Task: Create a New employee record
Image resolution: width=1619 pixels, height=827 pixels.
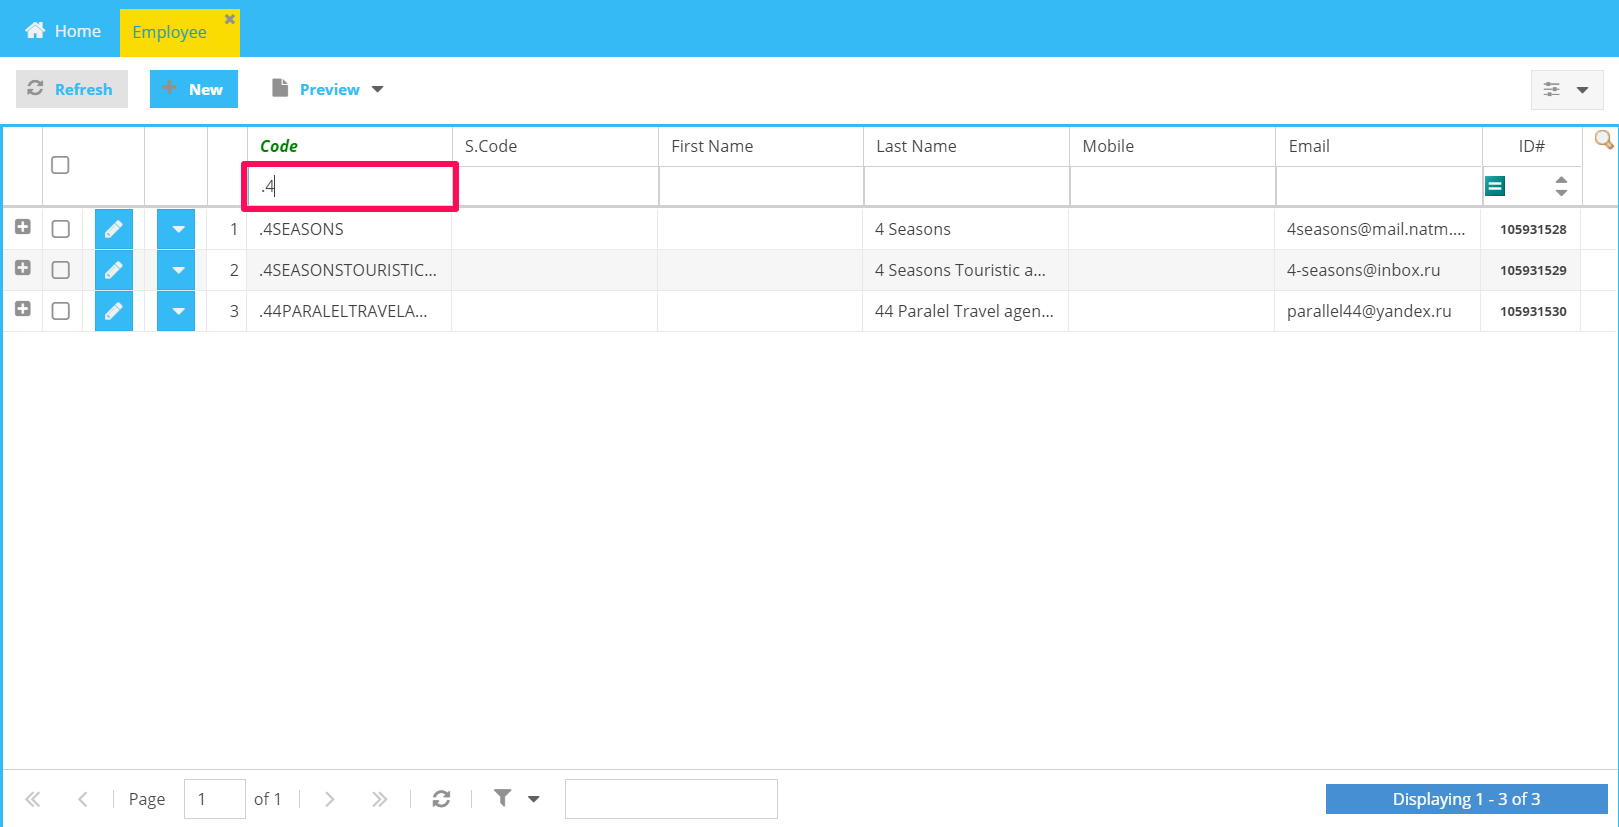Action: tap(193, 89)
